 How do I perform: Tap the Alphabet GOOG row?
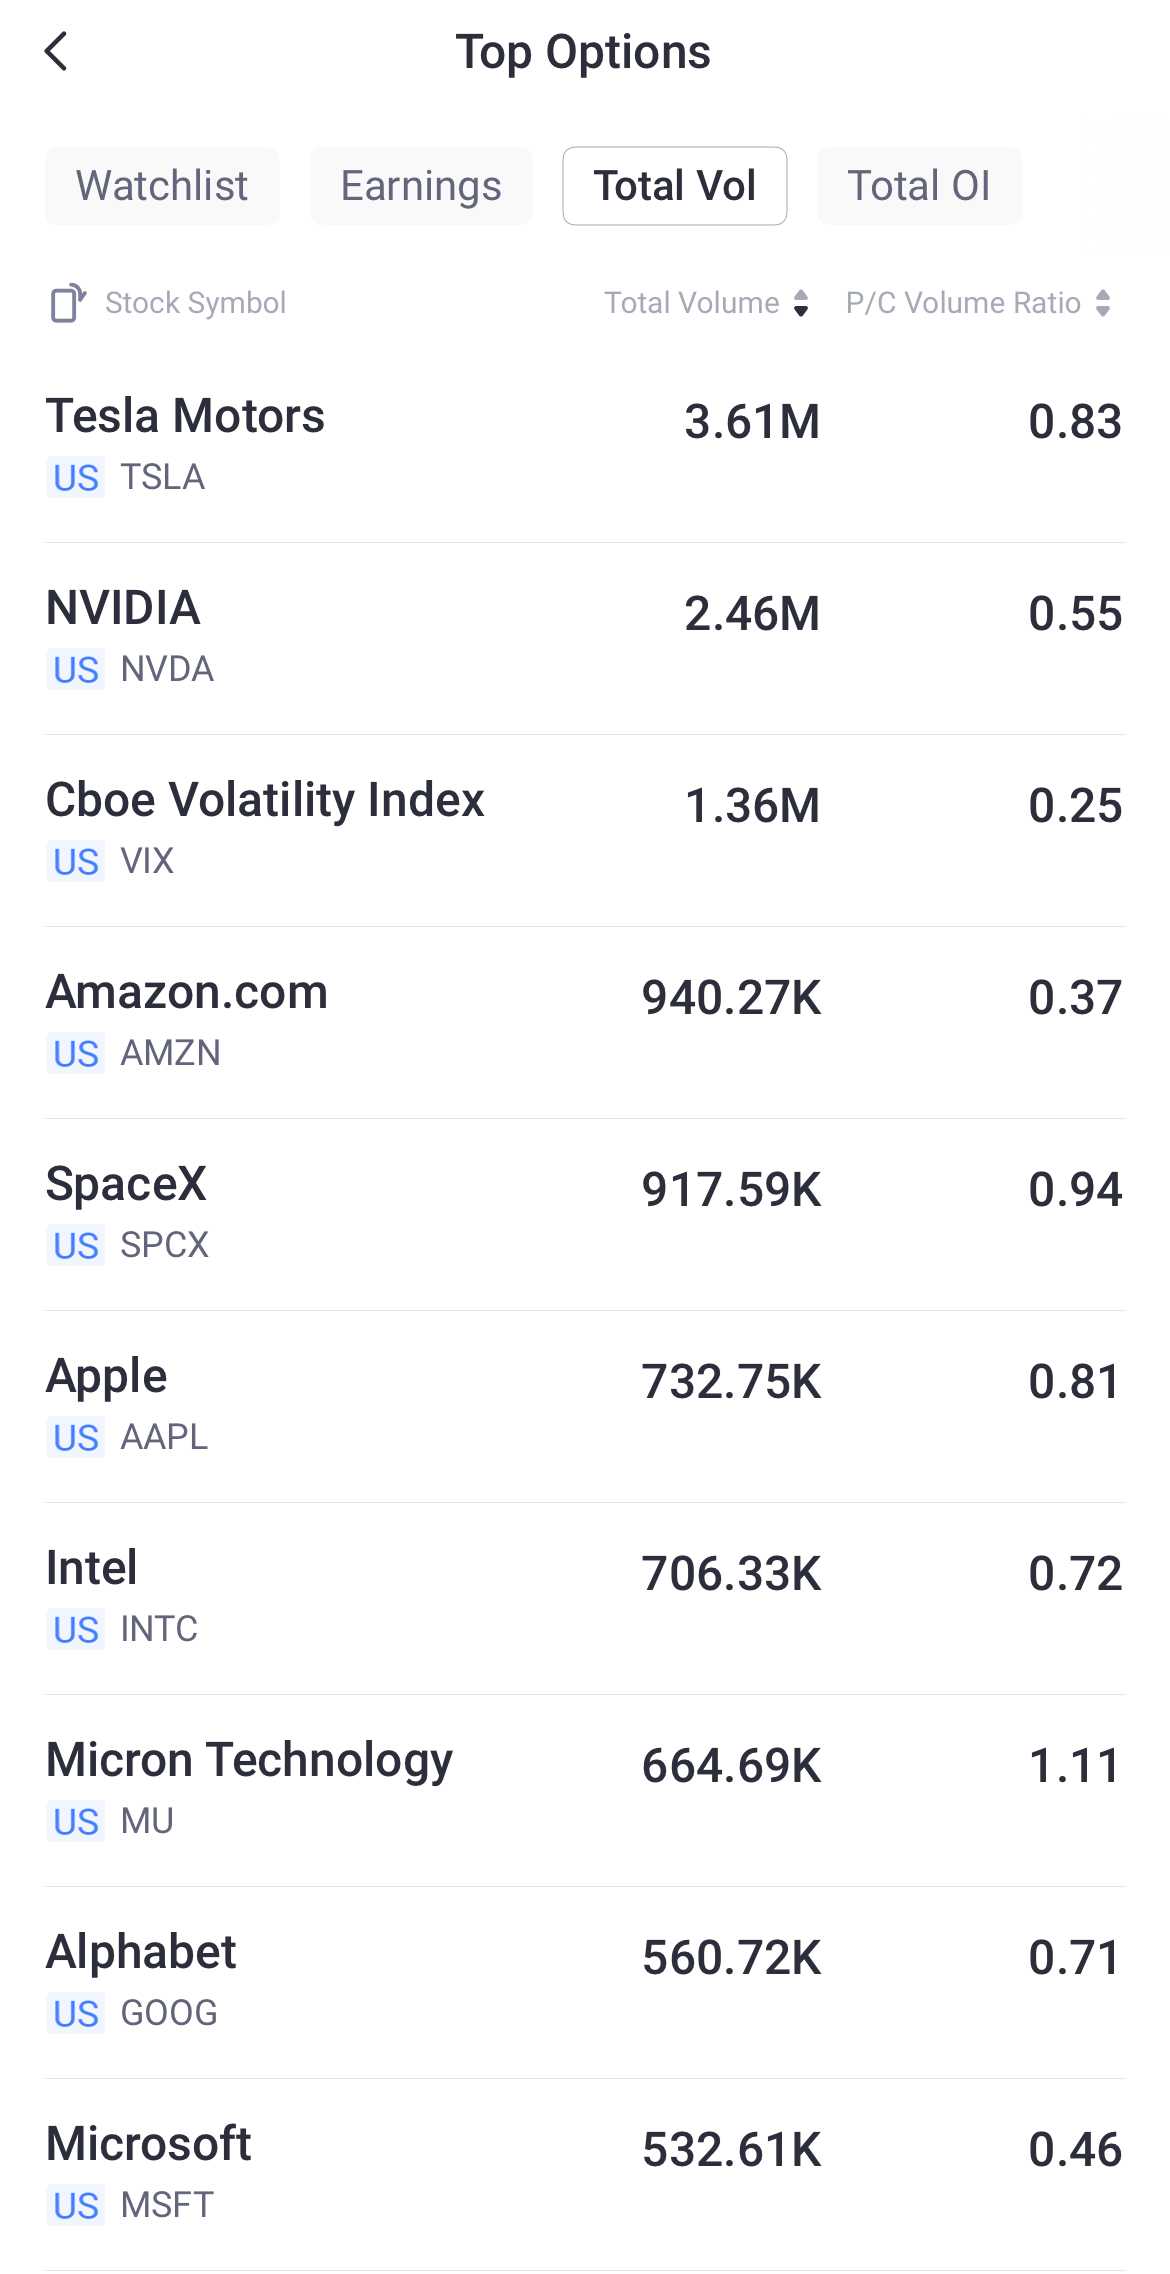point(585,1983)
